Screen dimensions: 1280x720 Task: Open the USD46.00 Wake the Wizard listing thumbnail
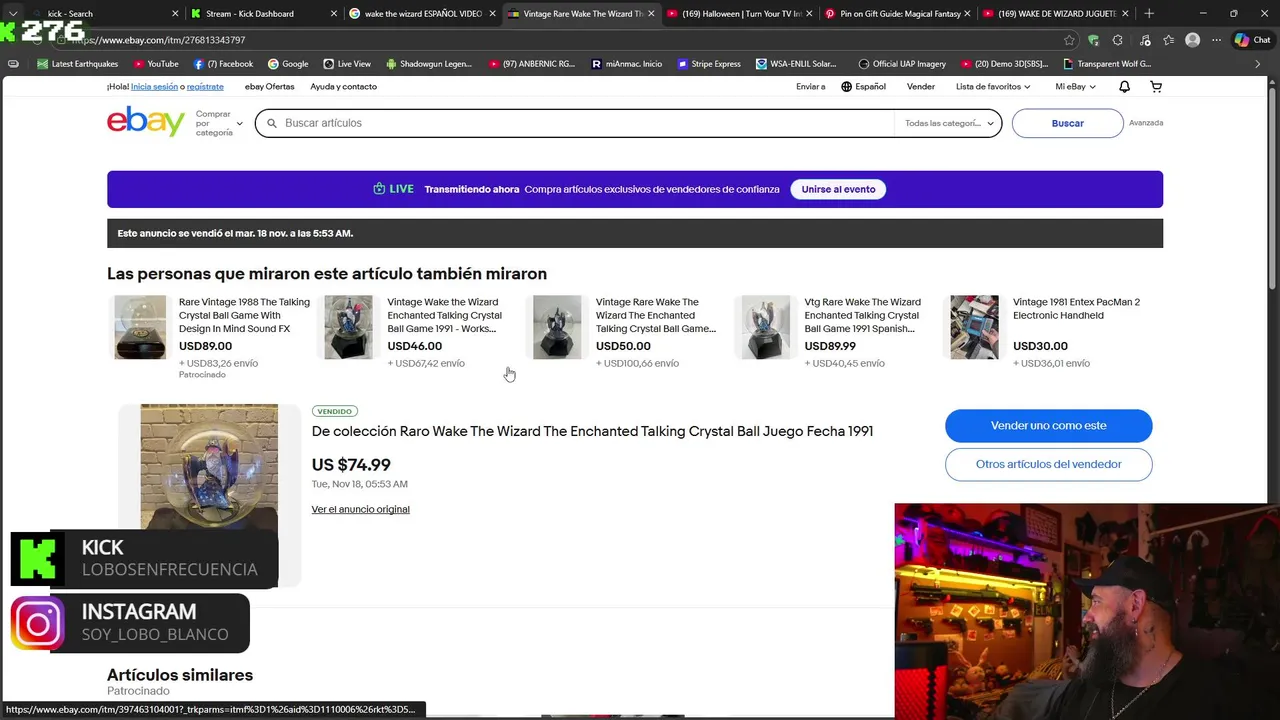(x=348, y=327)
